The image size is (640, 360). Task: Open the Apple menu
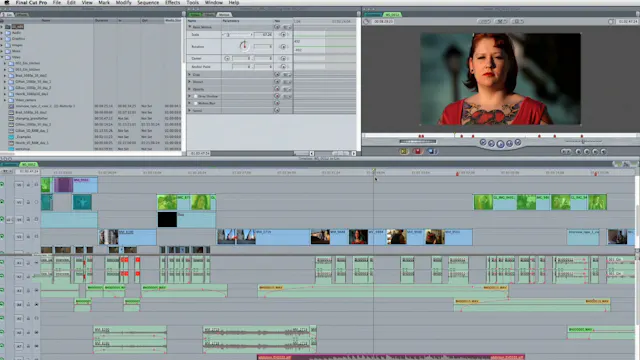7,2
